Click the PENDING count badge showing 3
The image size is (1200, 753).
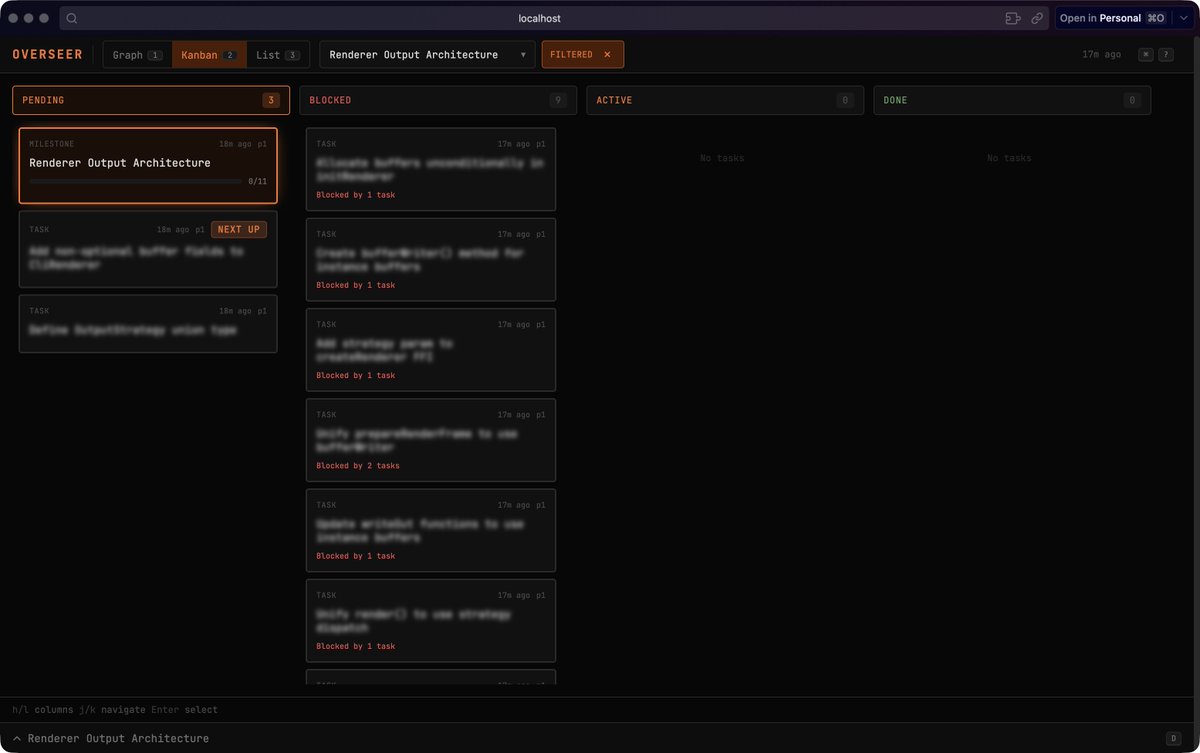coord(270,100)
